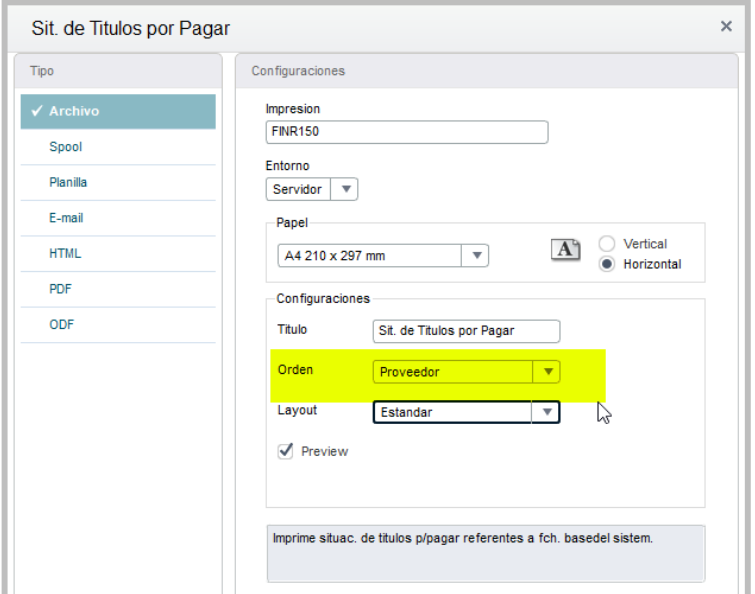Close the Sit. de Titulos por Pagar dialog

(726, 26)
